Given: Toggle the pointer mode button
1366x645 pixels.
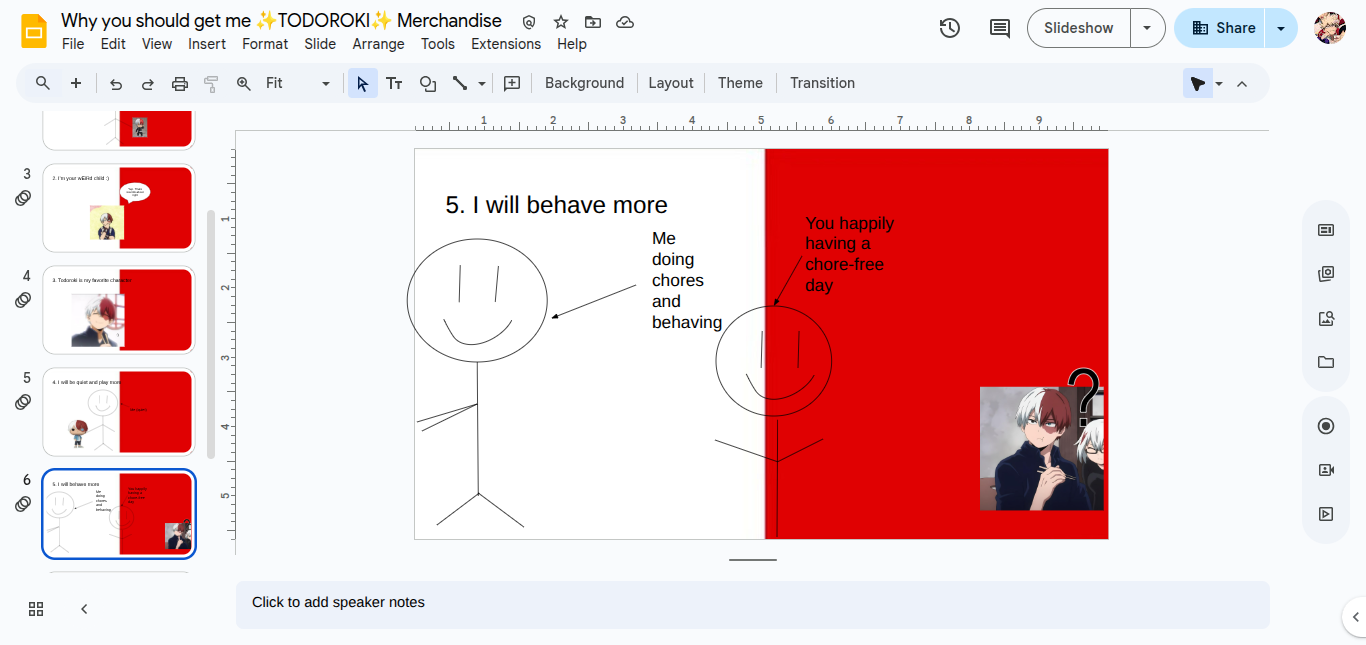Looking at the screenshot, I should [1197, 84].
